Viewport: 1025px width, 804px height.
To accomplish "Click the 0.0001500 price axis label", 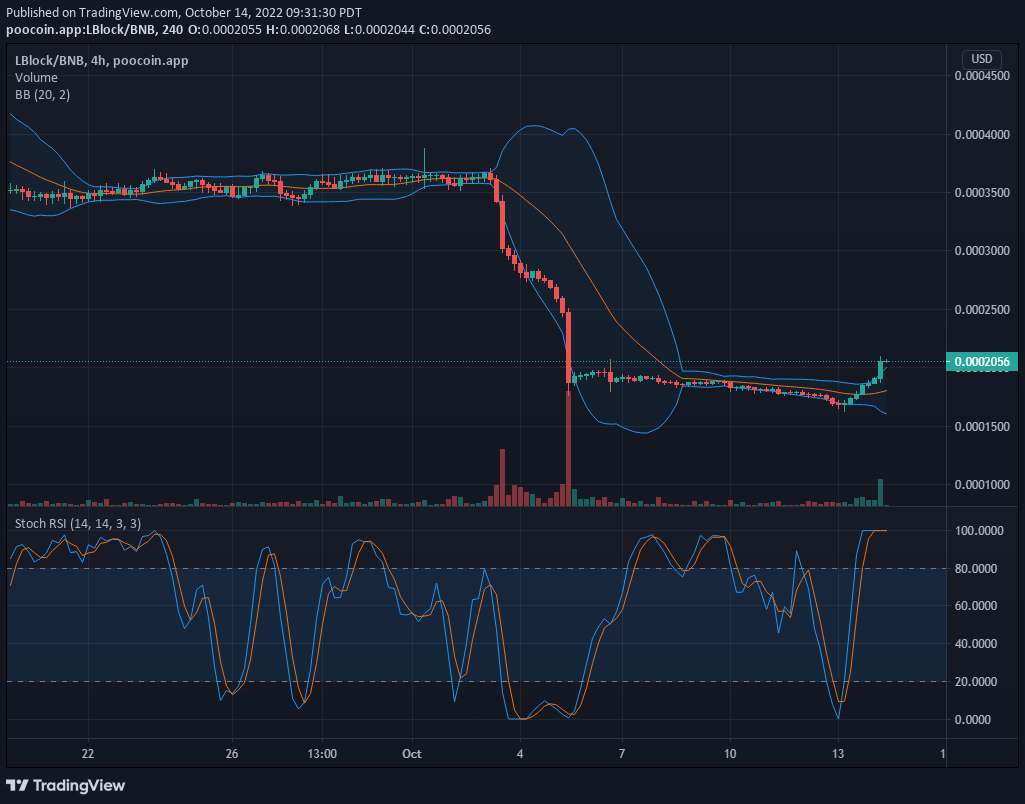I will pos(981,426).
